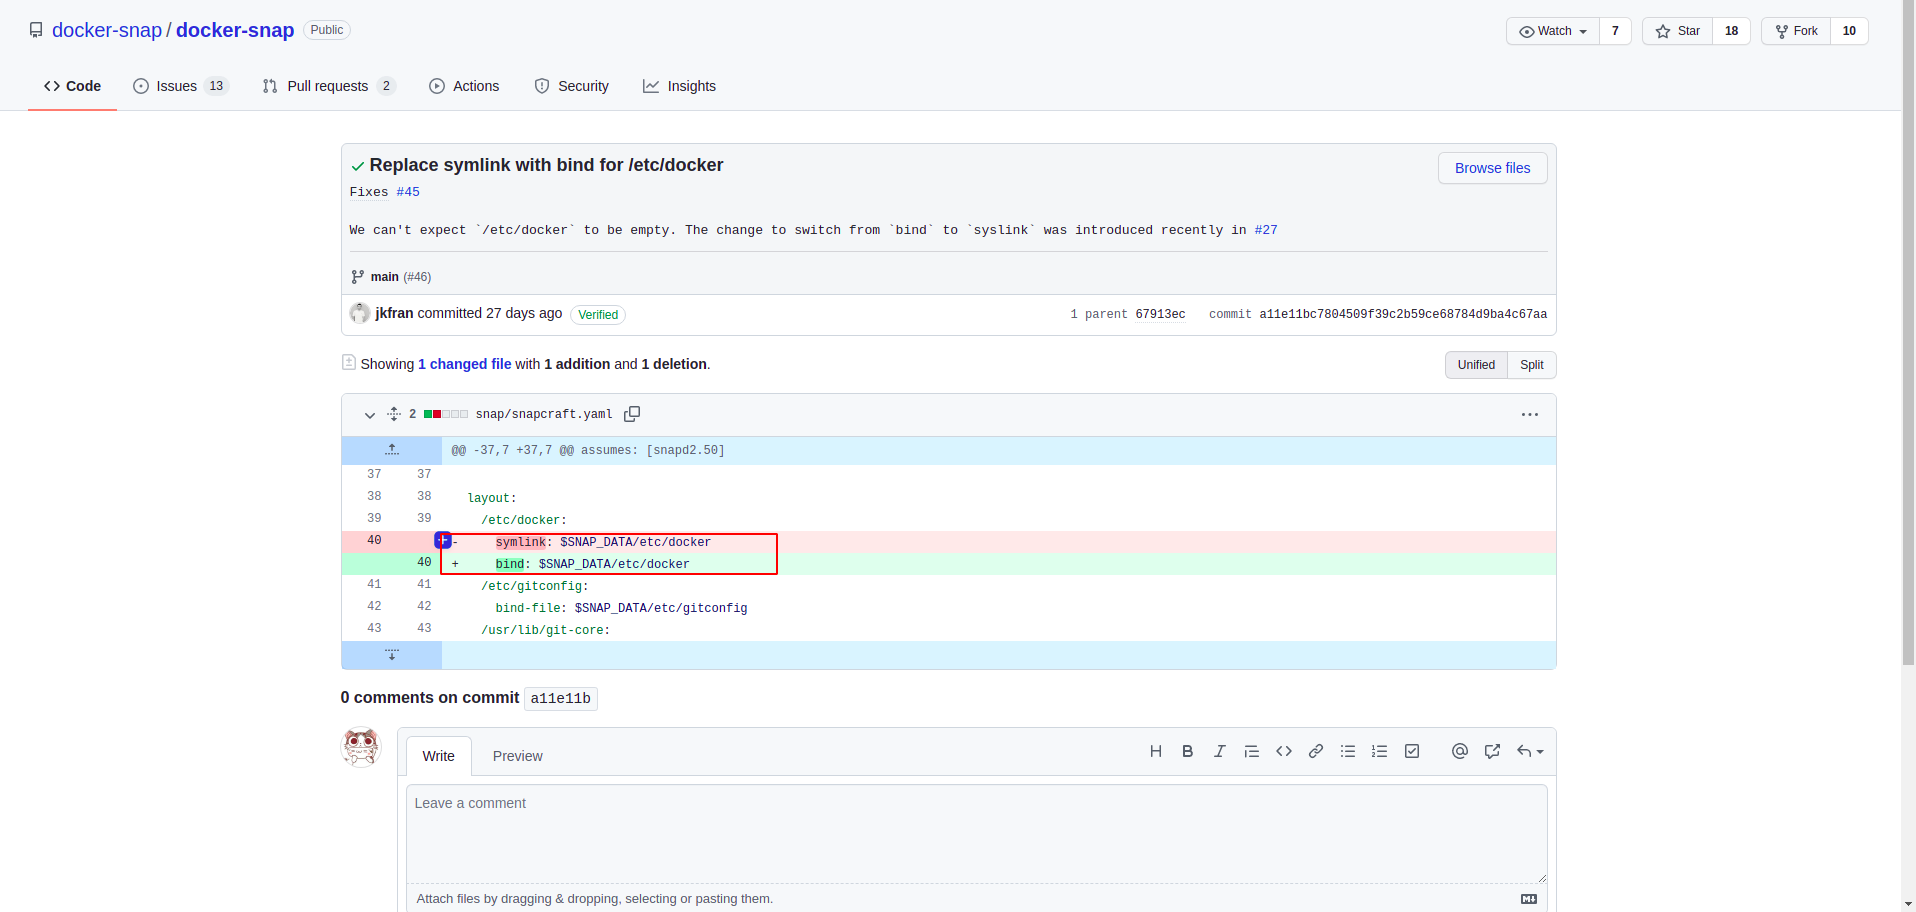
Task: Open pull request #27 link
Action: [x=1266, y=230]
